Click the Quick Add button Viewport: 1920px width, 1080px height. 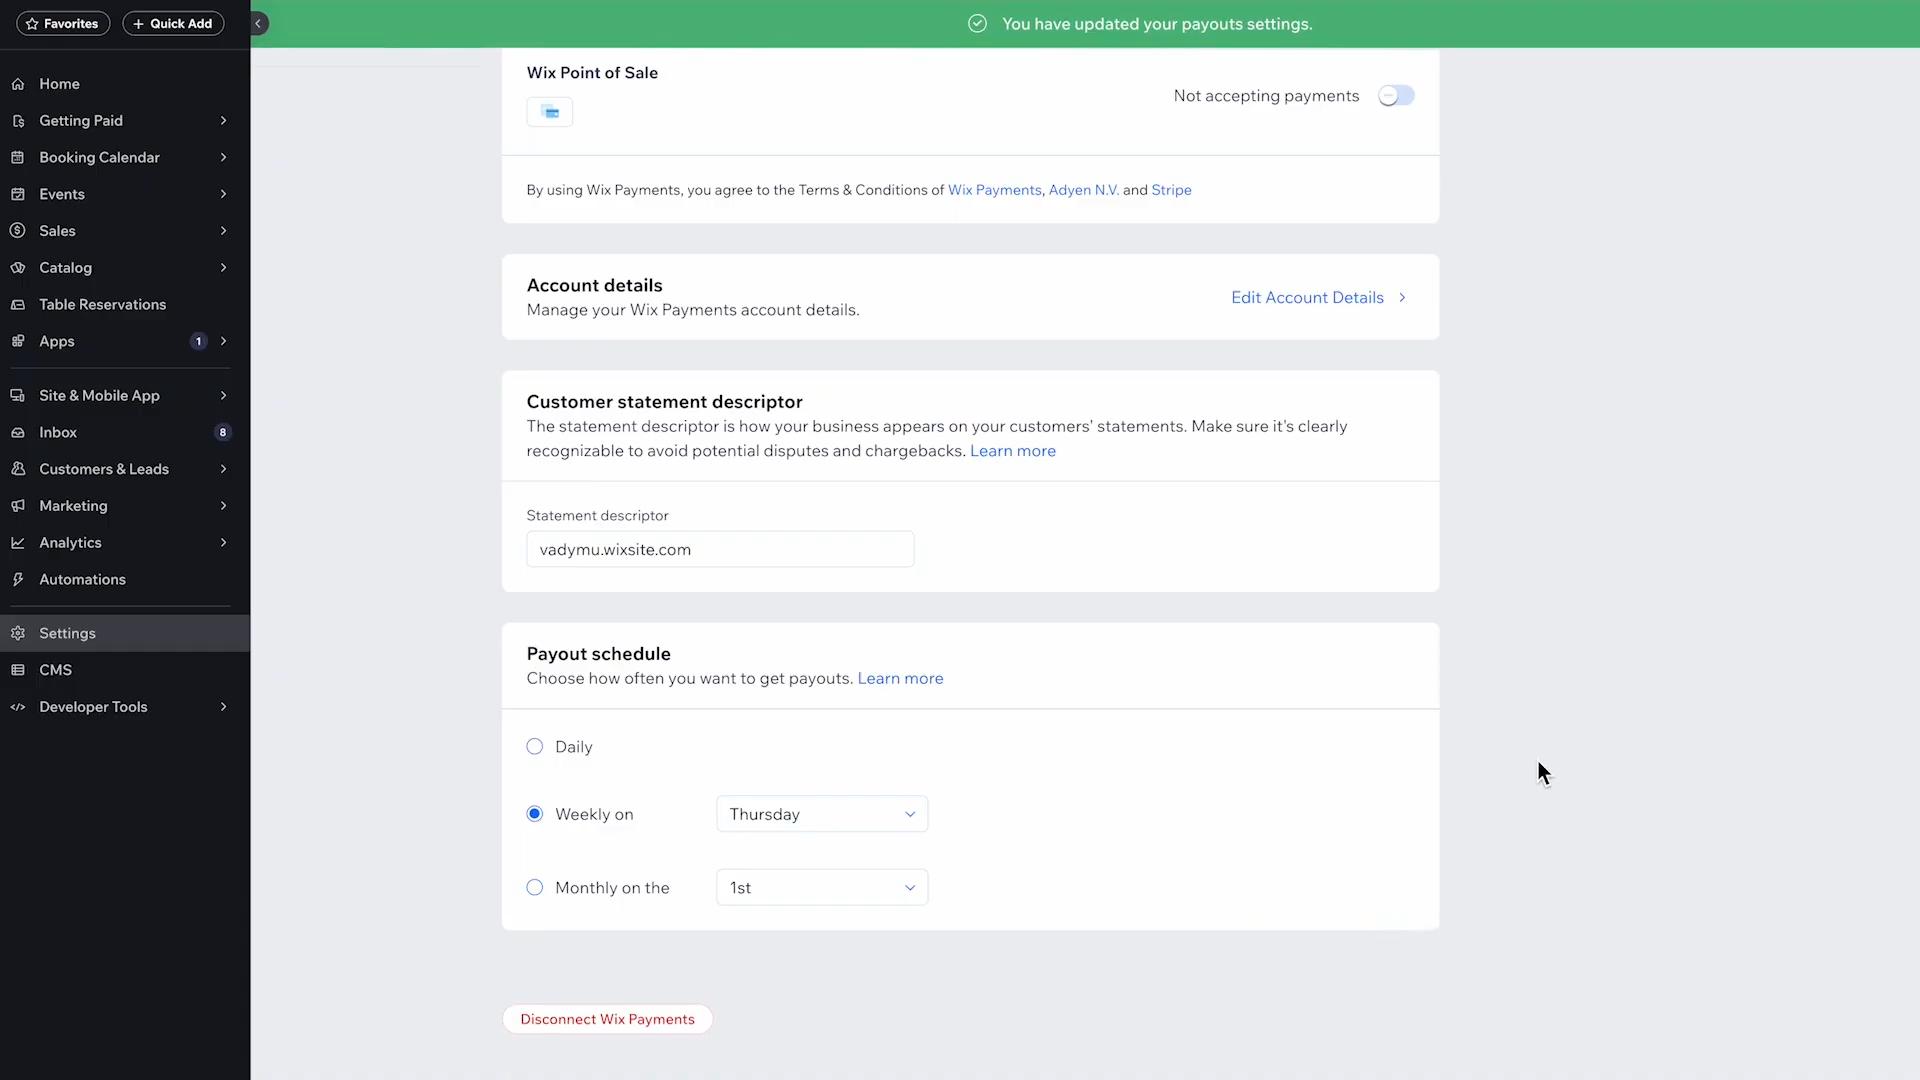173,24
